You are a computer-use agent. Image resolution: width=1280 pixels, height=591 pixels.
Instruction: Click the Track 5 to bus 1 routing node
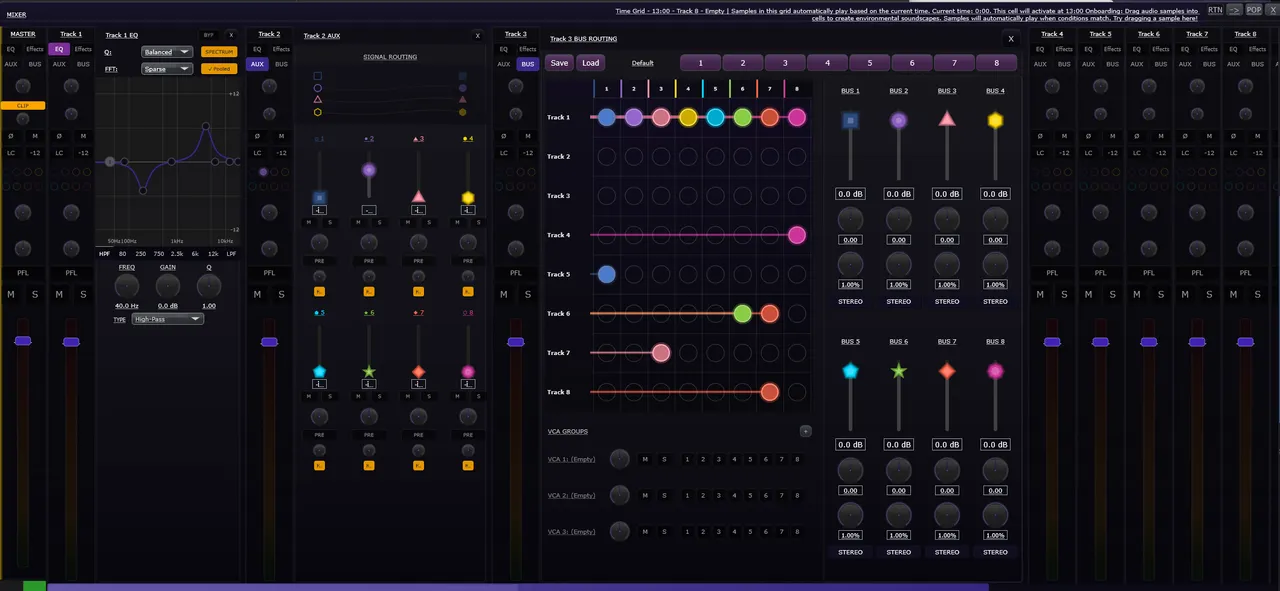[x=606, y=274]
